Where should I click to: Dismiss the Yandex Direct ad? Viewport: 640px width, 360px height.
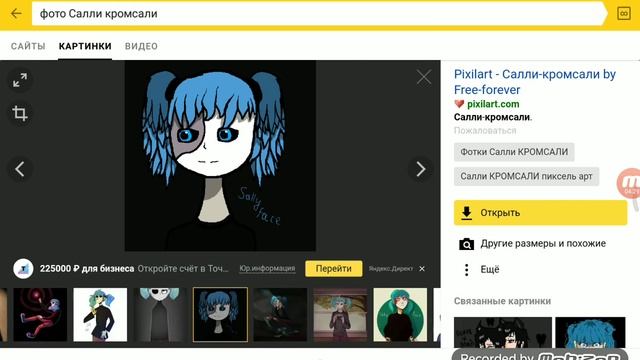[422, 269]
